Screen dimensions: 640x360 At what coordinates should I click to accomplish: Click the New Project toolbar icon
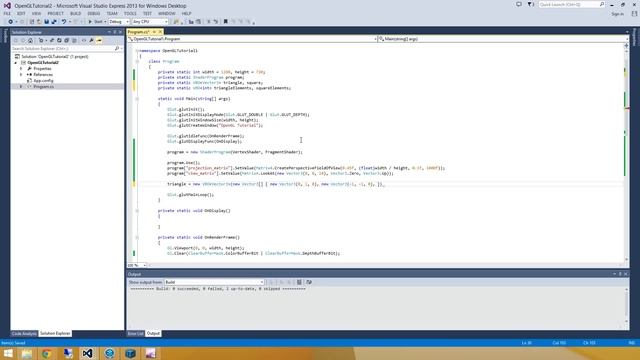pos(32,22)
